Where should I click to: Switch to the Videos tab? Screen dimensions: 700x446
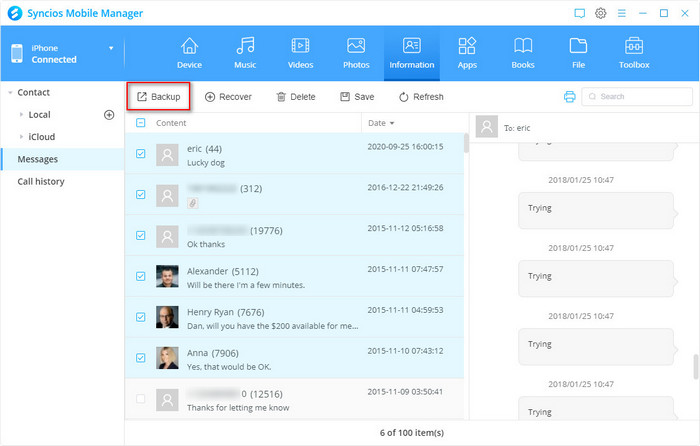click(x=300, y=53)
